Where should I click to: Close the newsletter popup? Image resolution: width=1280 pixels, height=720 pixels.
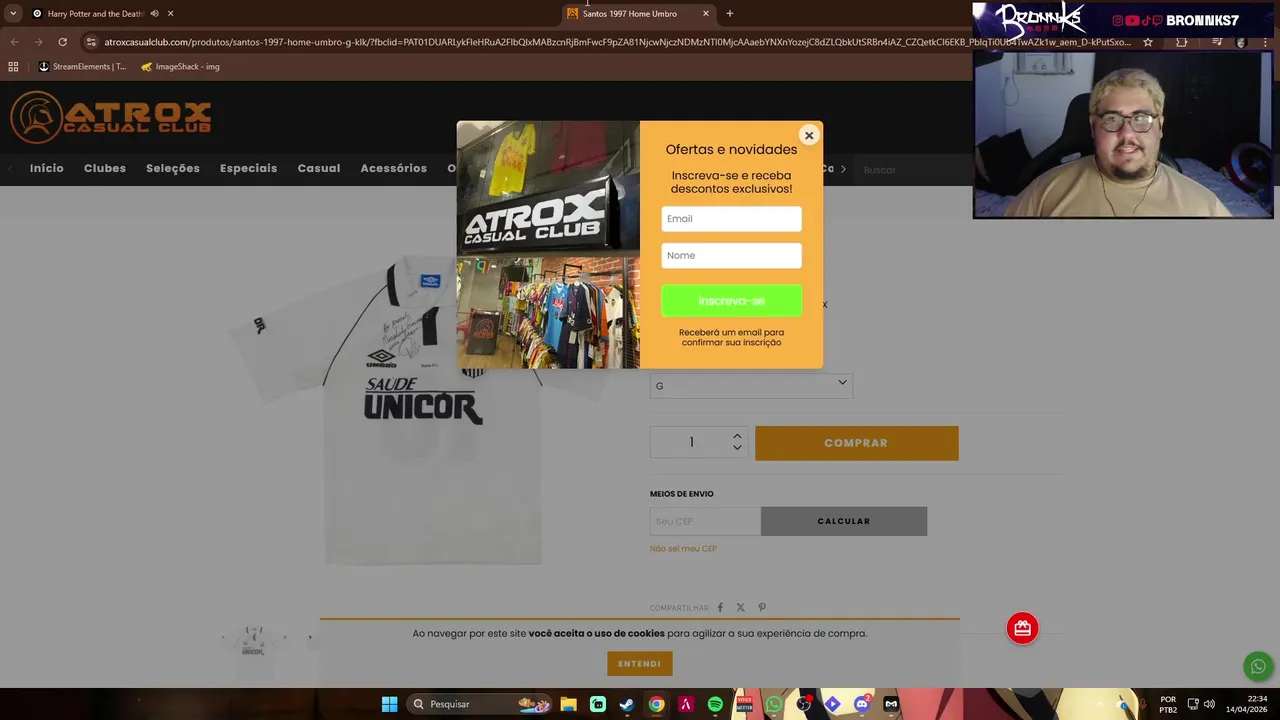click(x=809, y=136)
